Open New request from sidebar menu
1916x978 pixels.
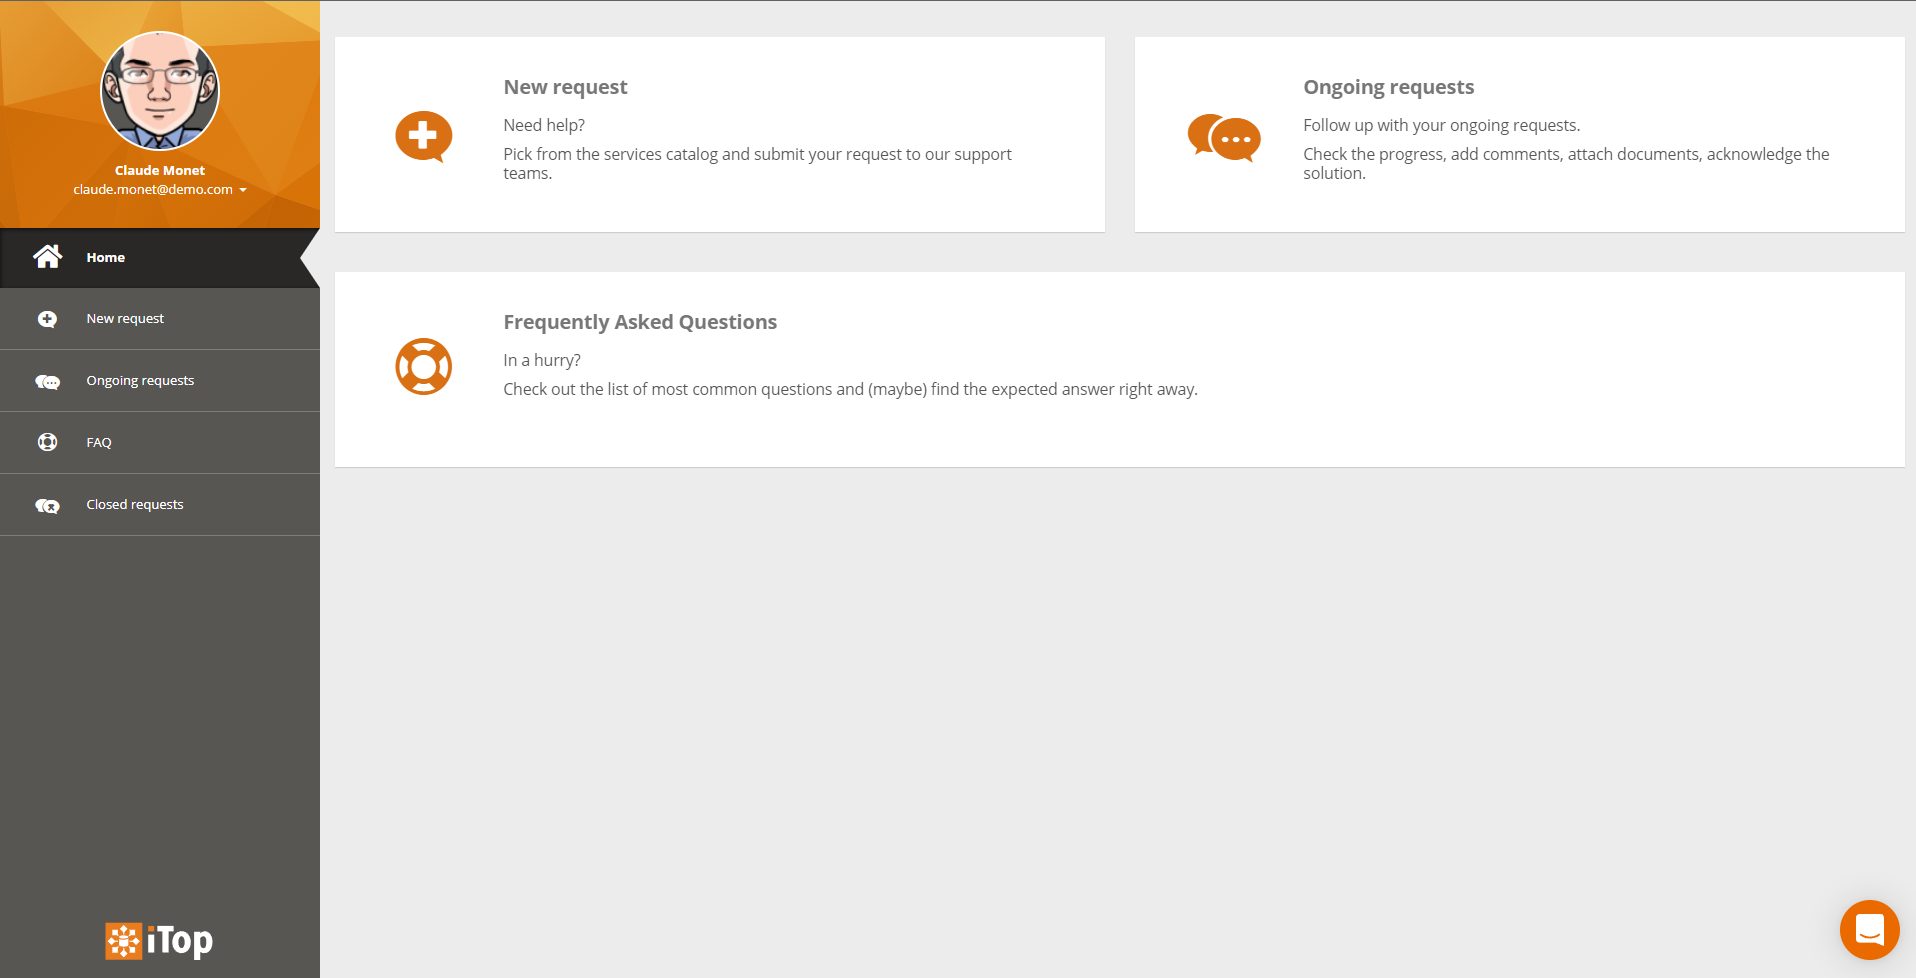(125, 319)
